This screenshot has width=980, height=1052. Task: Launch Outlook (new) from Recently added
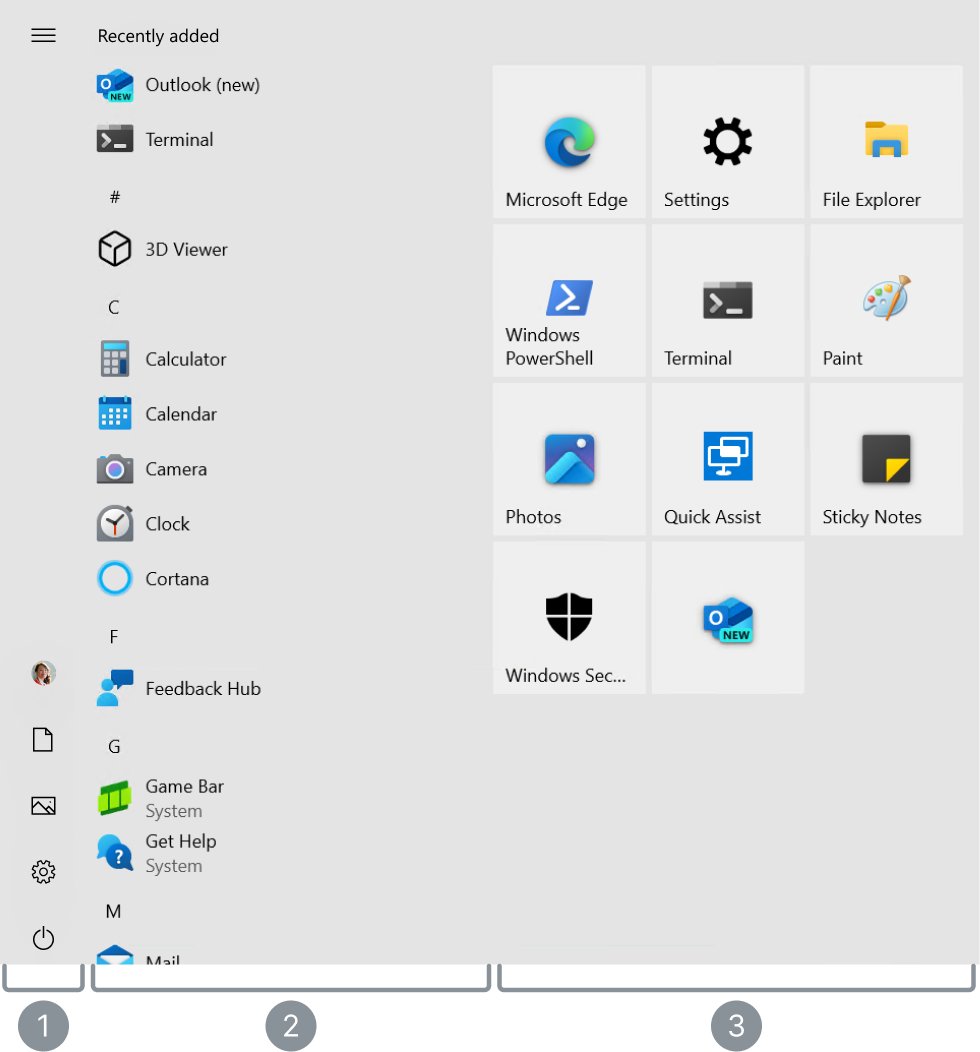[x=178, y=85]
